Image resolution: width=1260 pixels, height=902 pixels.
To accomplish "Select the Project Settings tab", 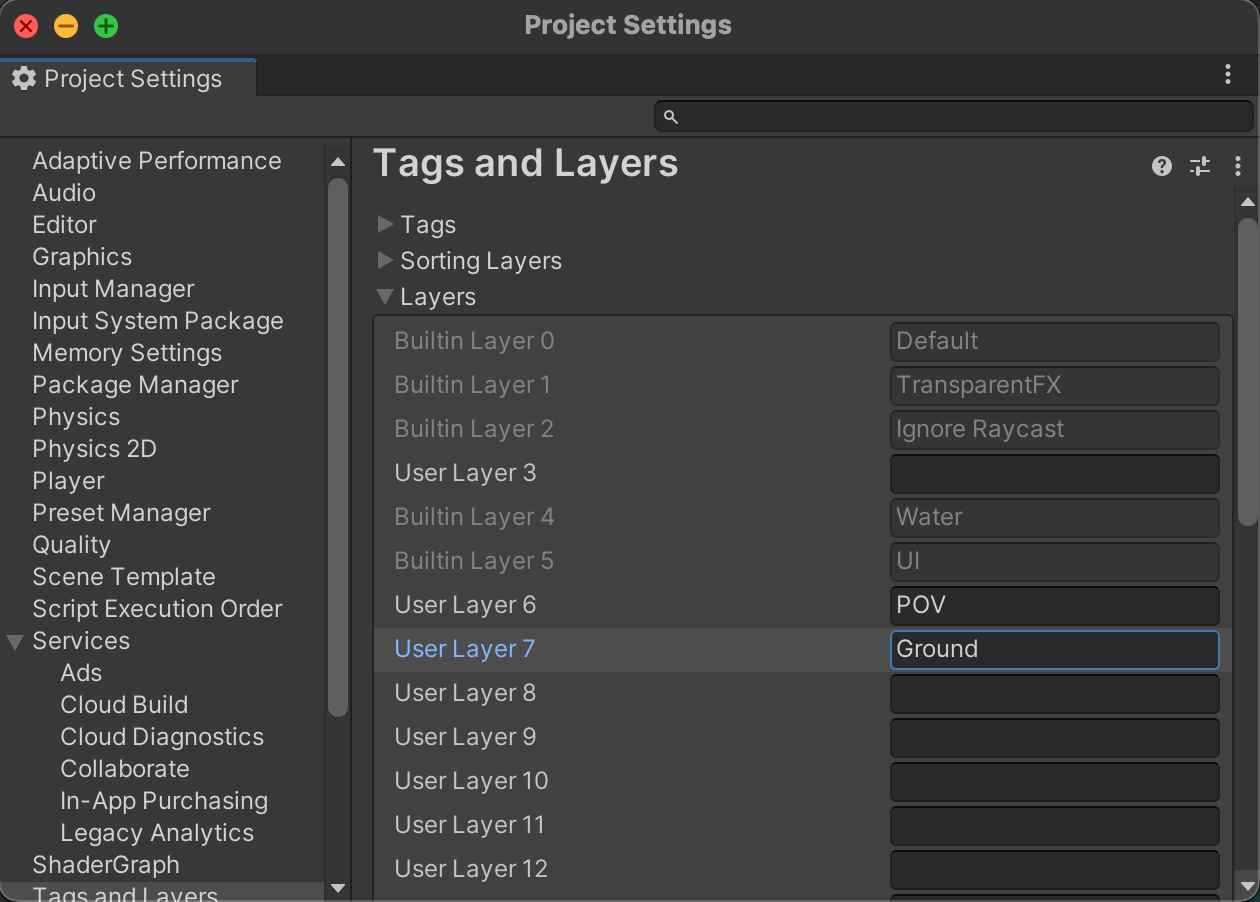I will point(128,79).
